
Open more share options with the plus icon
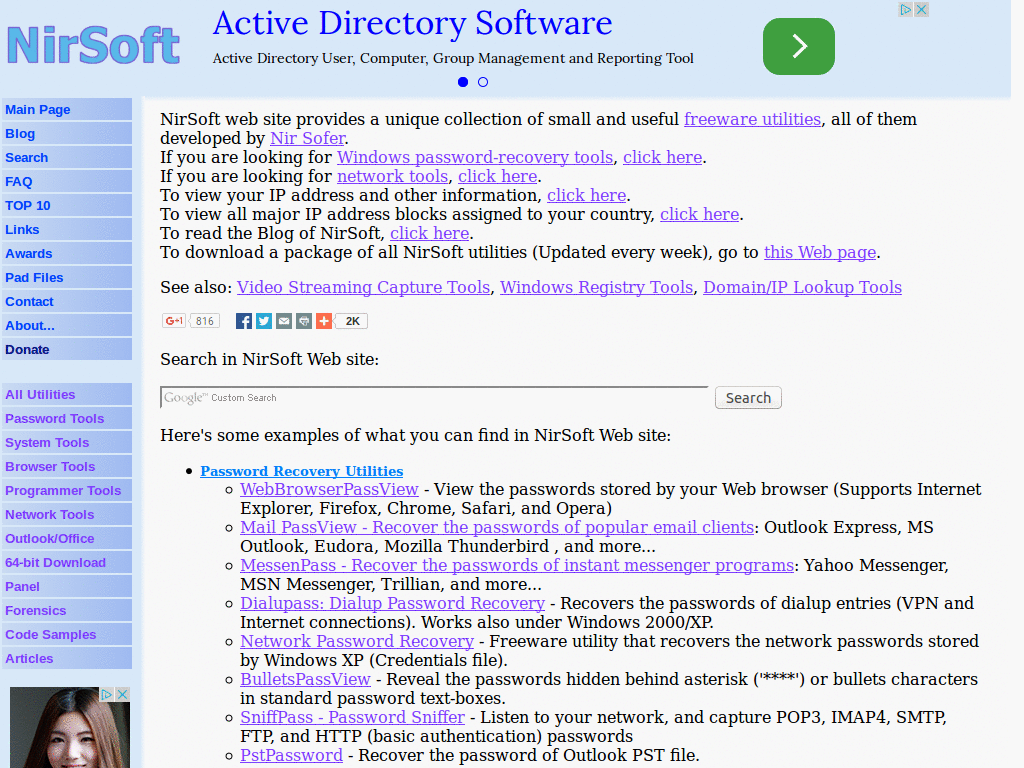[324, 321]
